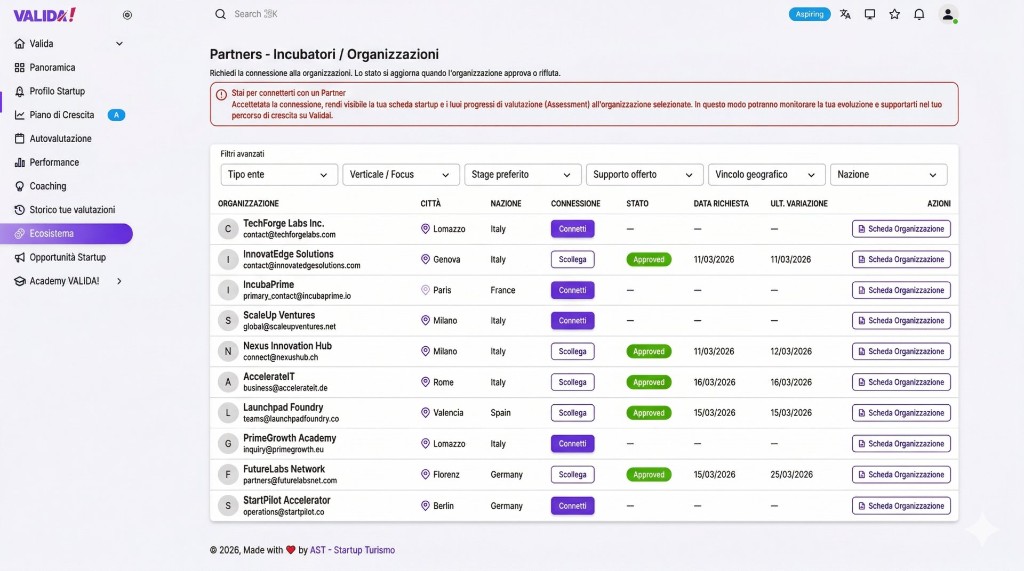This screenshot has height=571, width=1024.
Task: Open notifications bell in top bar
Action: 919,14
